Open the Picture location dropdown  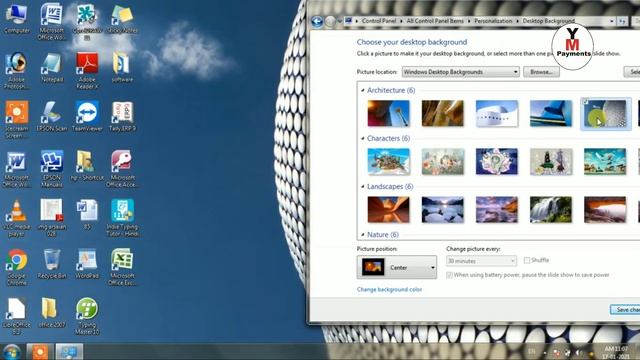(460, 72)
